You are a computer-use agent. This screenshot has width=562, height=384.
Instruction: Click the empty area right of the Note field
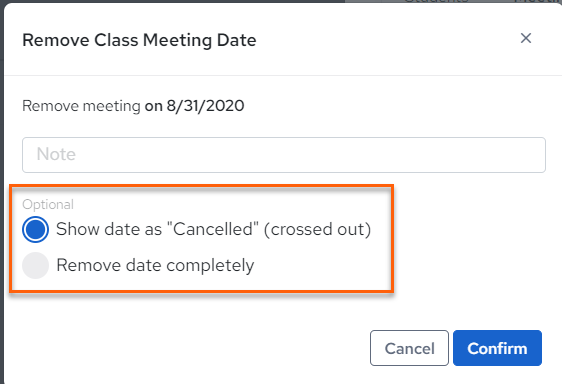click(554, 155)
